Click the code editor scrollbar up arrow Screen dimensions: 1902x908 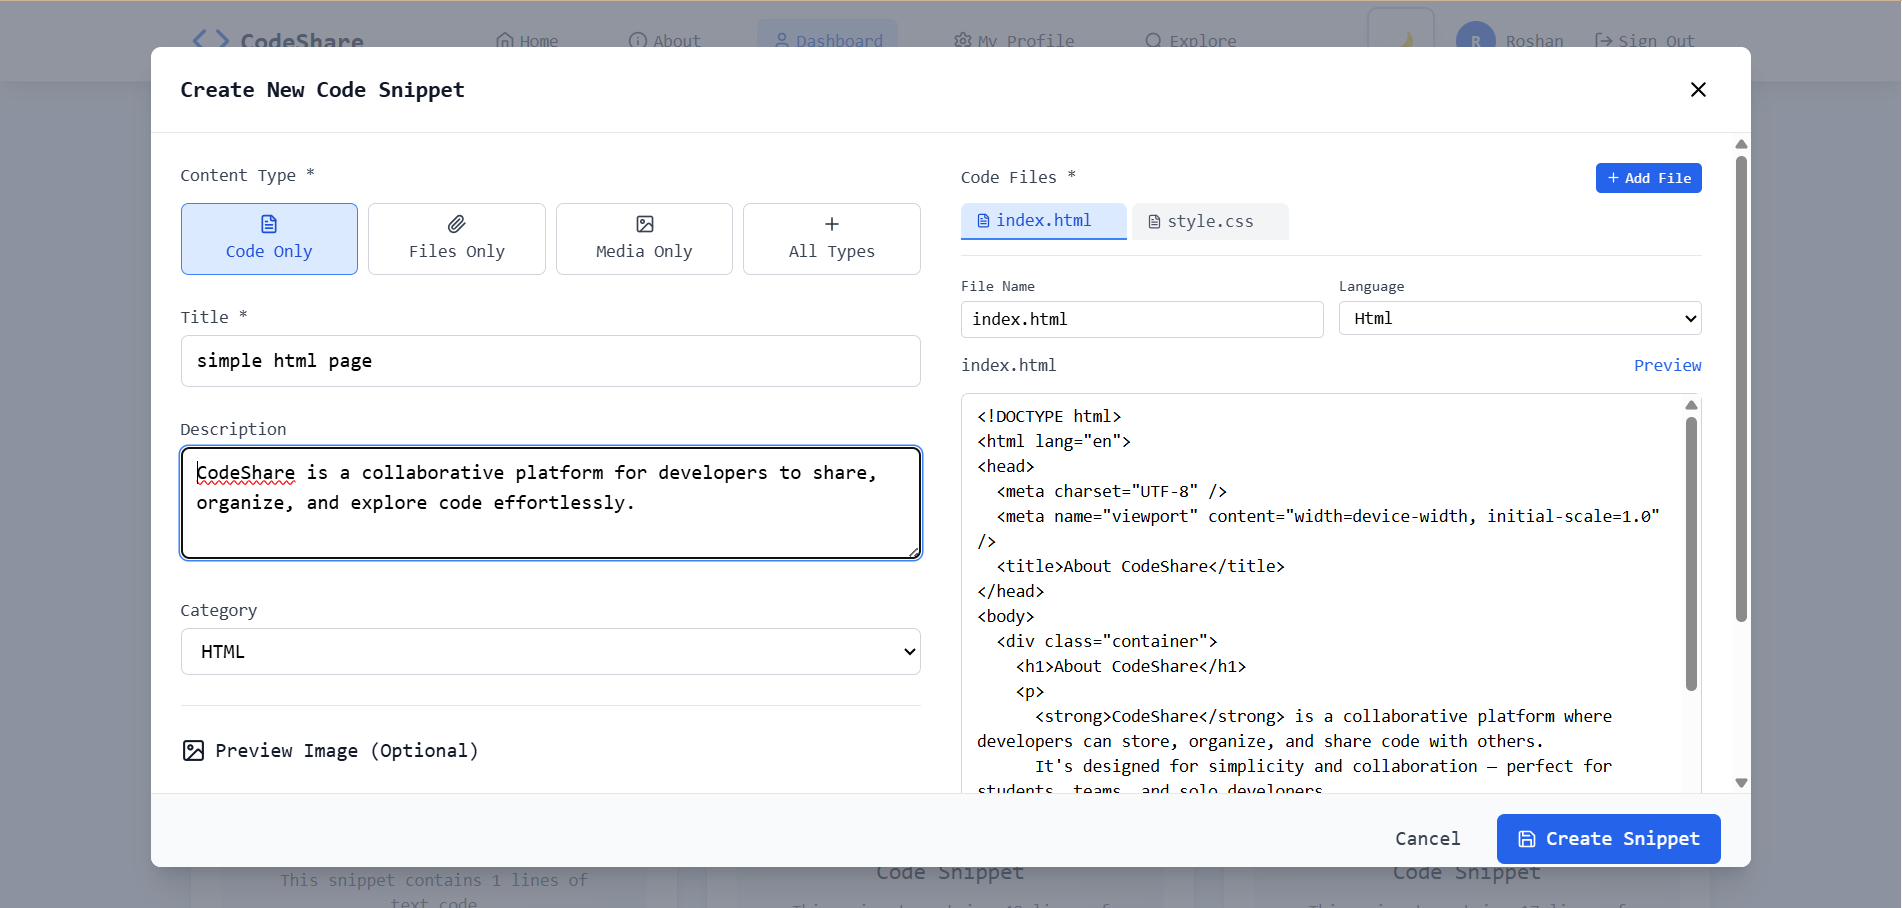1691,405
